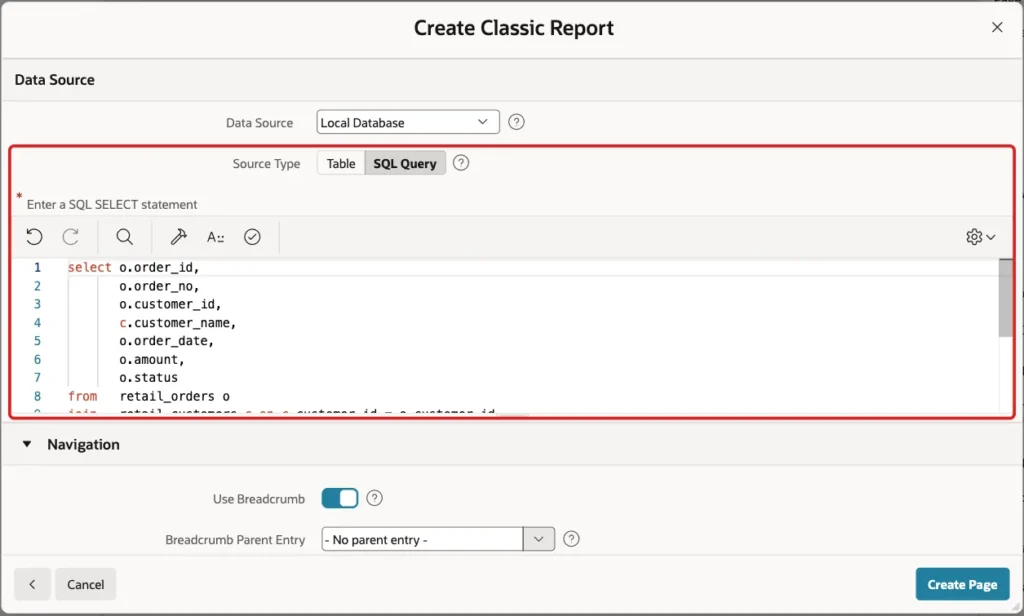The width and height of the screenshot is (1024, 616).
Task: Click the autocomplete A:: icon
Action: pos(216,237)
